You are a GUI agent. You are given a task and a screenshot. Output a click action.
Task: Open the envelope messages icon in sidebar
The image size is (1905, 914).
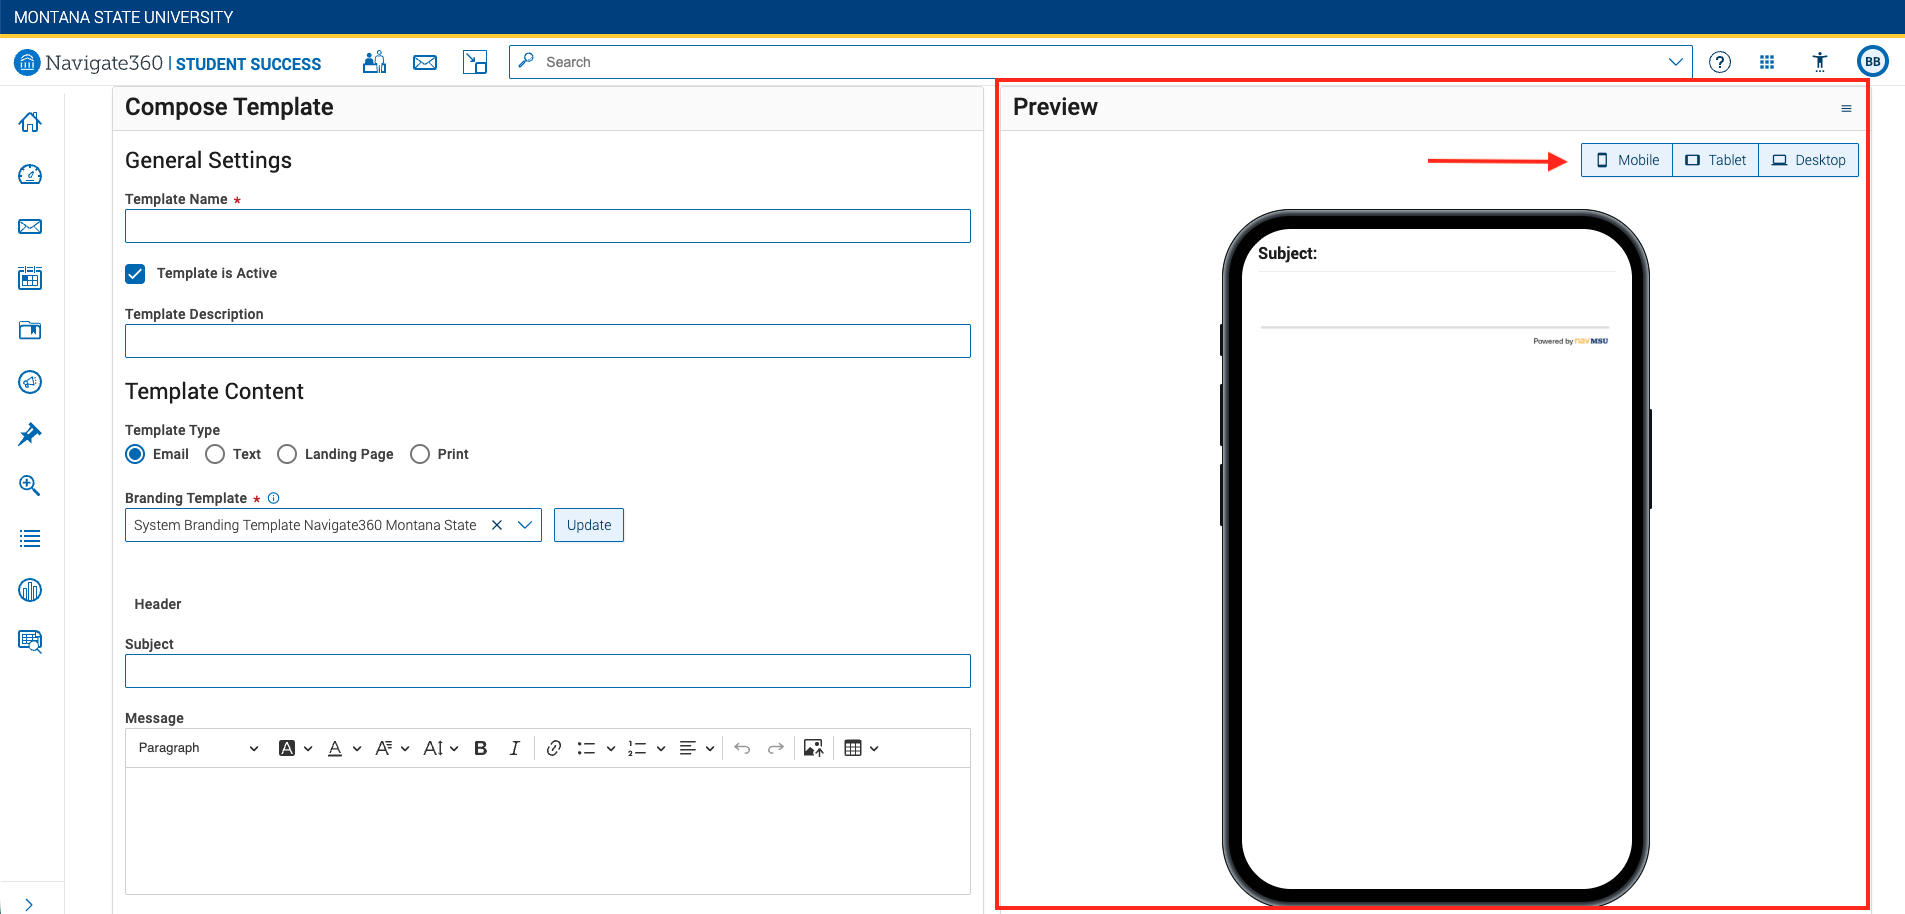(x=30, y=226)
